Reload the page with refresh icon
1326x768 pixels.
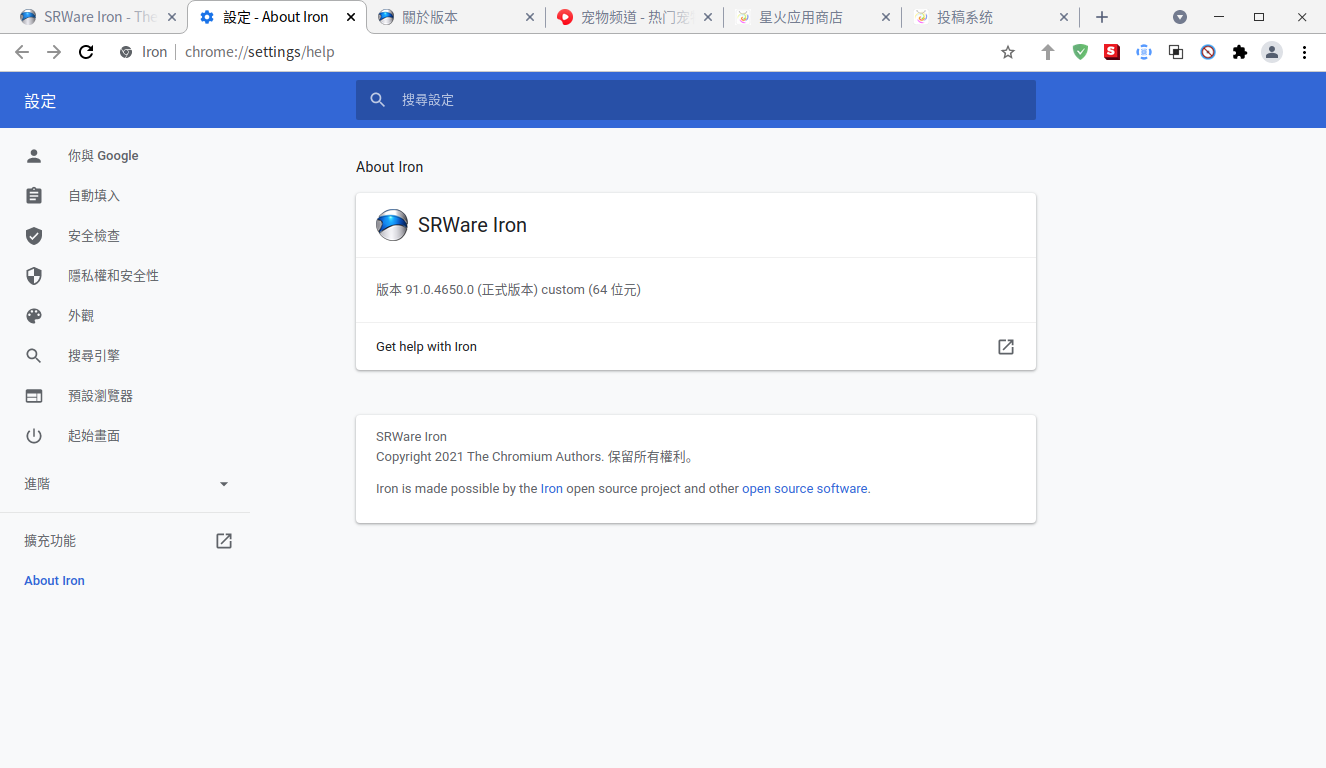pos(86,52)
